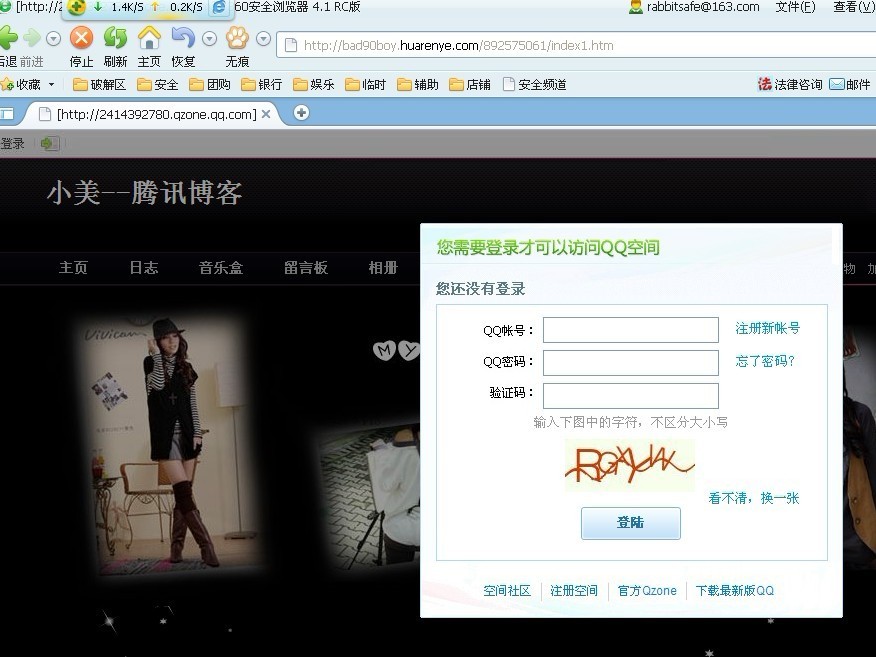Open the 银行 bookmark folder
876x657 pixels.
click(x=261, y=84)
